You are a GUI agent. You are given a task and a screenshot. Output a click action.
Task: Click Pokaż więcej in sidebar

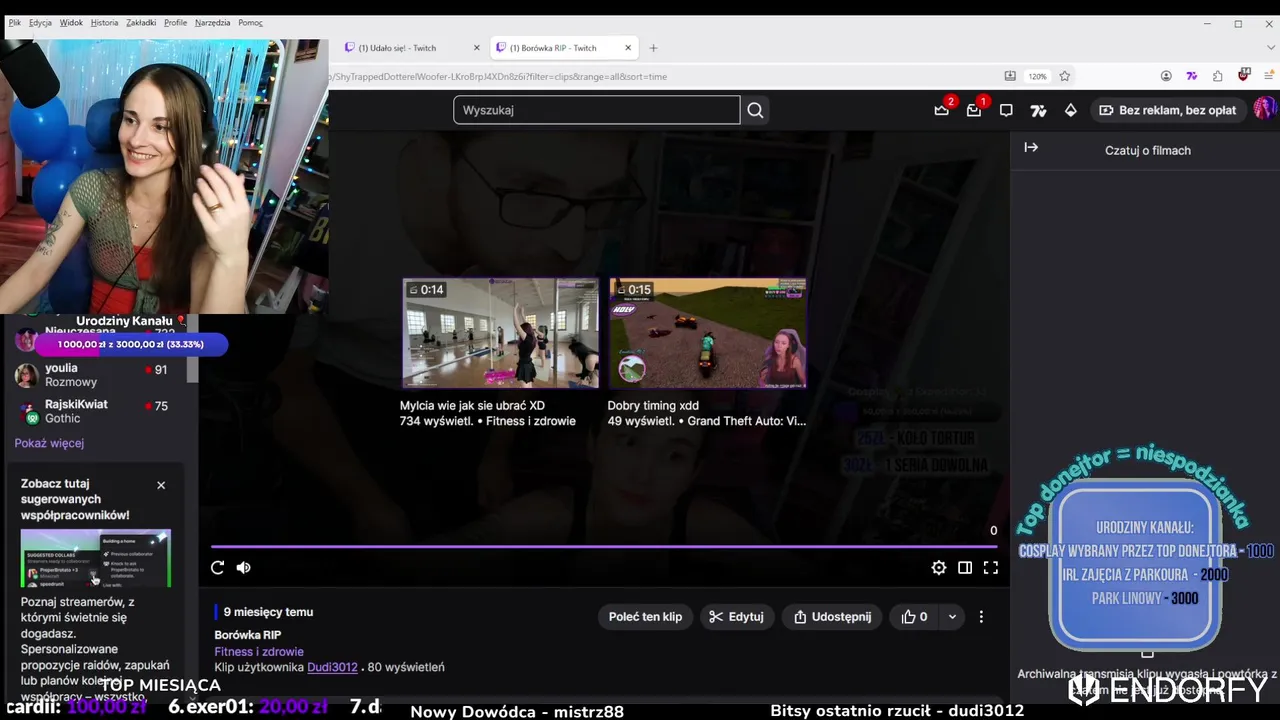pyautogui.click(x=49, y=443)
